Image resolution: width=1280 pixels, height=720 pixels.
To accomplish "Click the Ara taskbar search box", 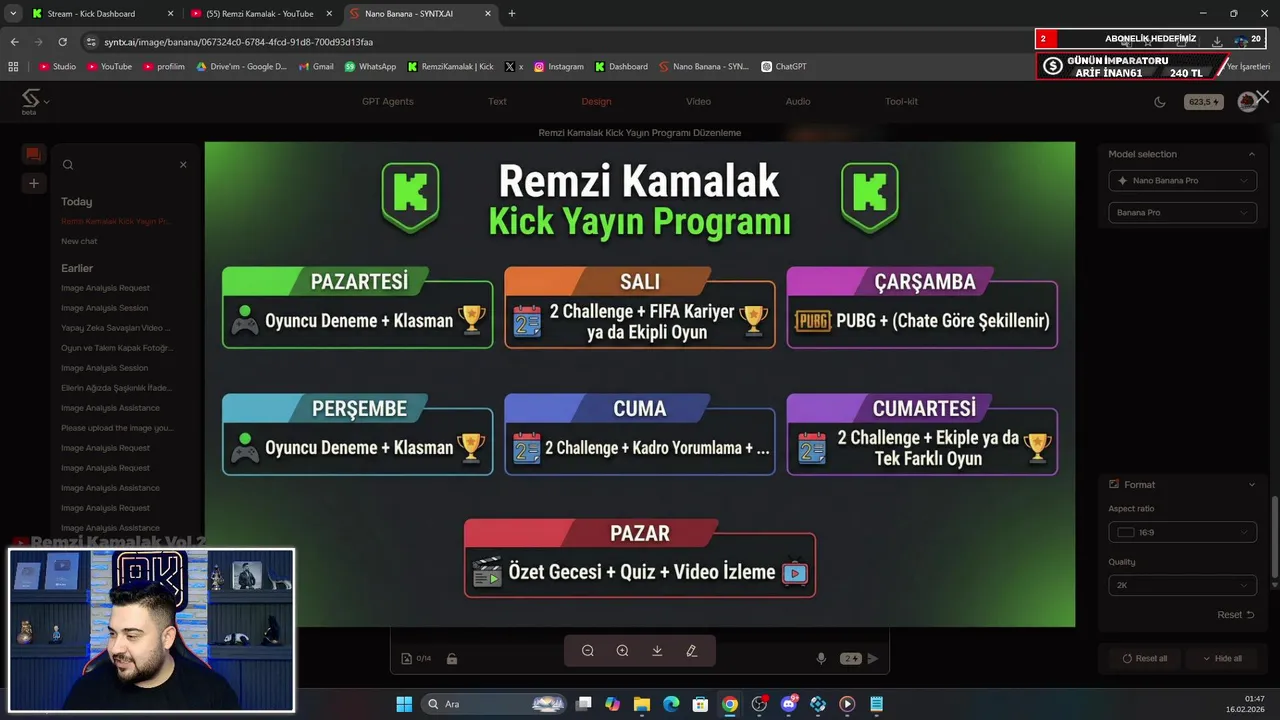I will [x=496, y=704].
